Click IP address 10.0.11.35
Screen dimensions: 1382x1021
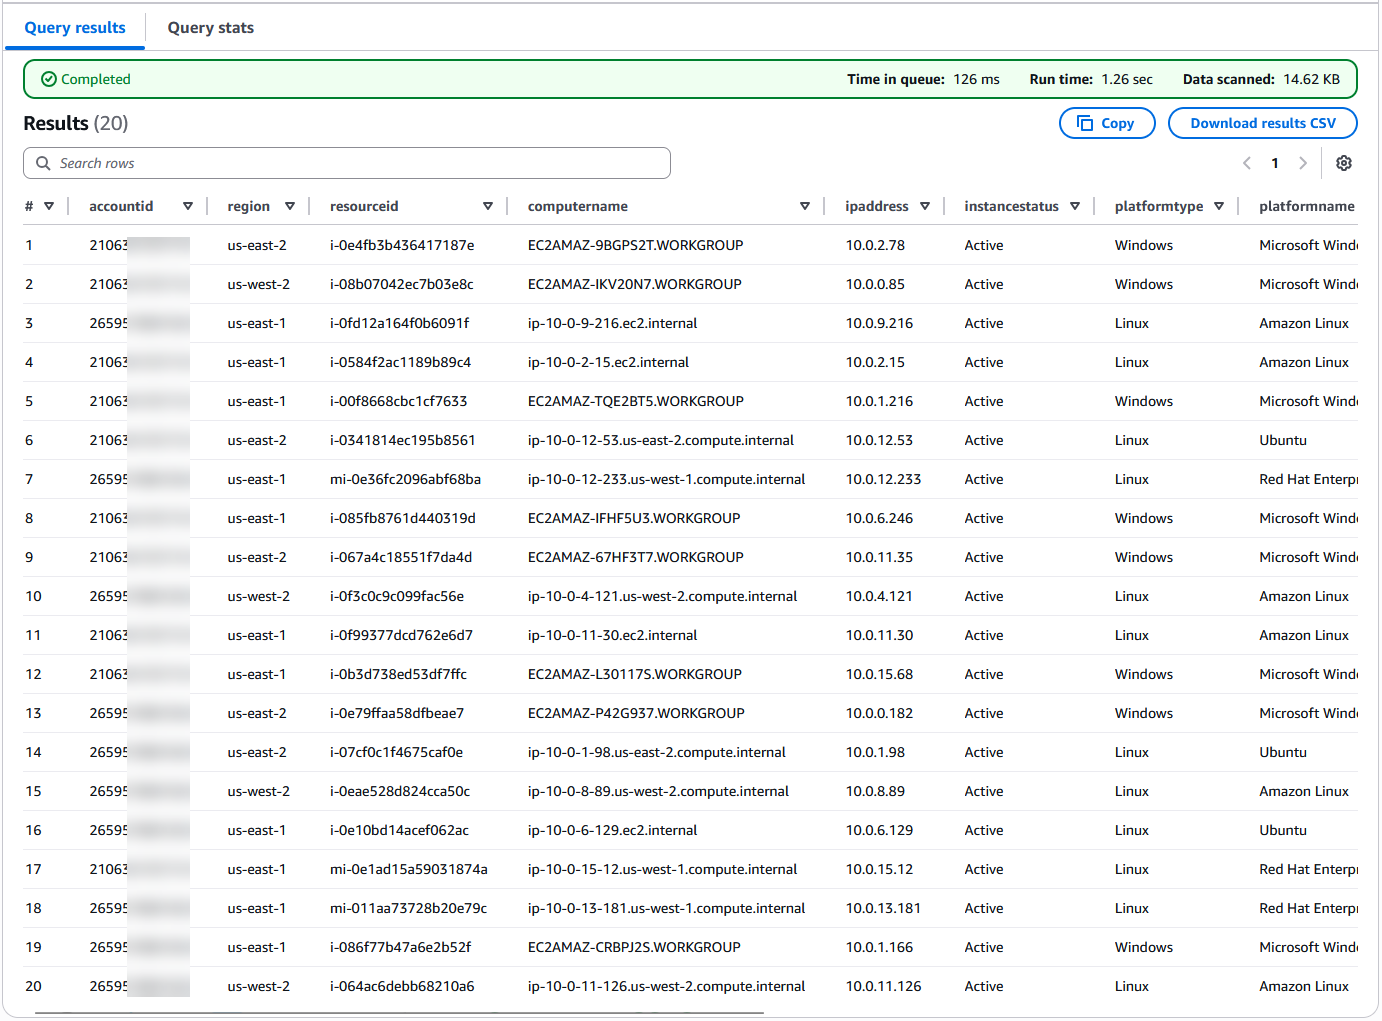[x=879, y=557]
